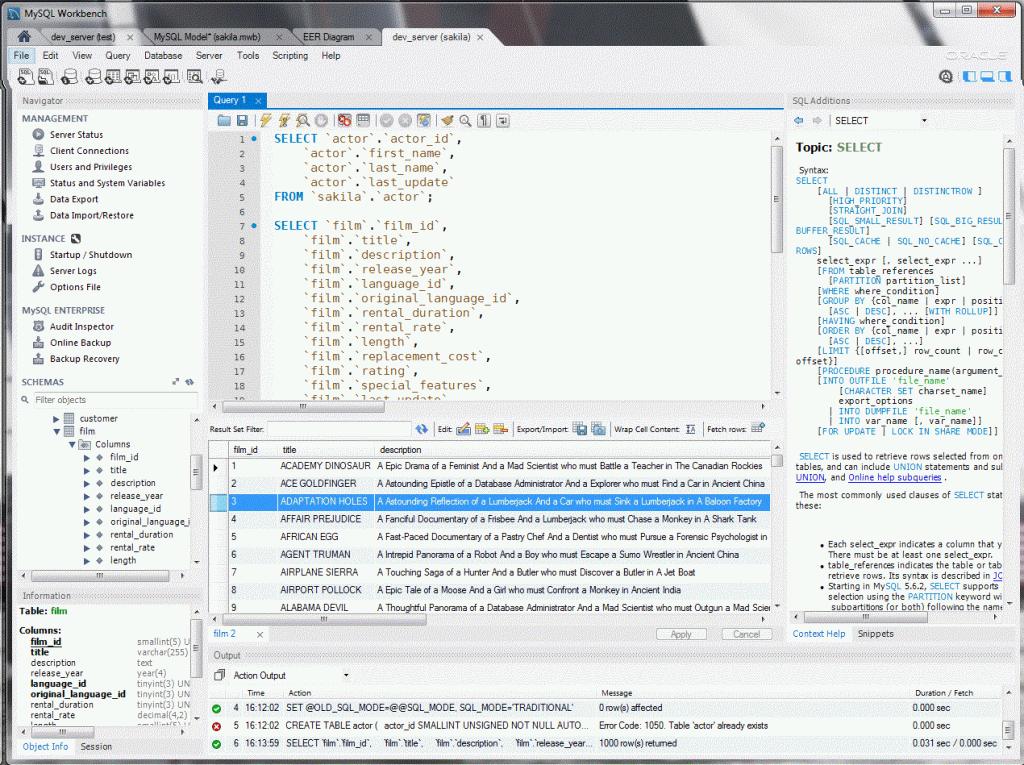Image resolution: width=1024 pixels, height=765 pixels.
Task: Click the reconnect to DBMS icon
Action: tap(219, 77)
